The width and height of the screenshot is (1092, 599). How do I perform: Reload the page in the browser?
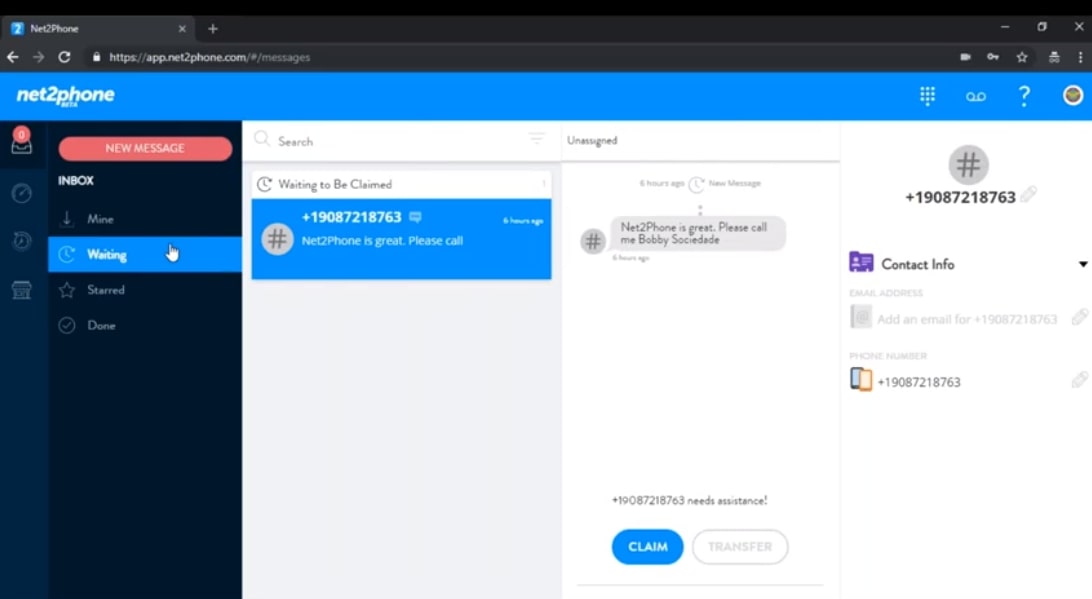pyautogui.click(x=64, y=57)
